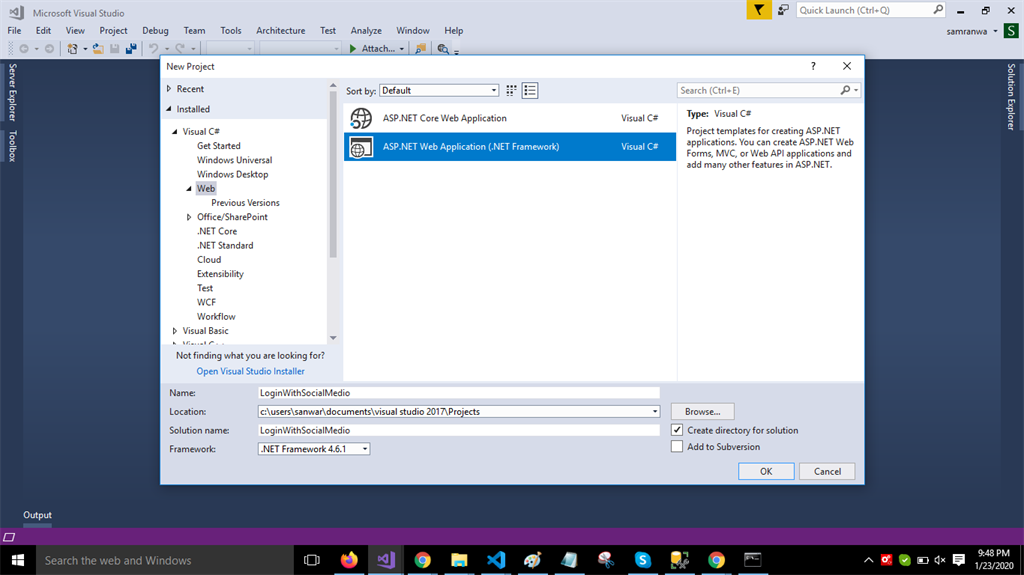Open Visual Studio Installer link

(x=250, y=371)
